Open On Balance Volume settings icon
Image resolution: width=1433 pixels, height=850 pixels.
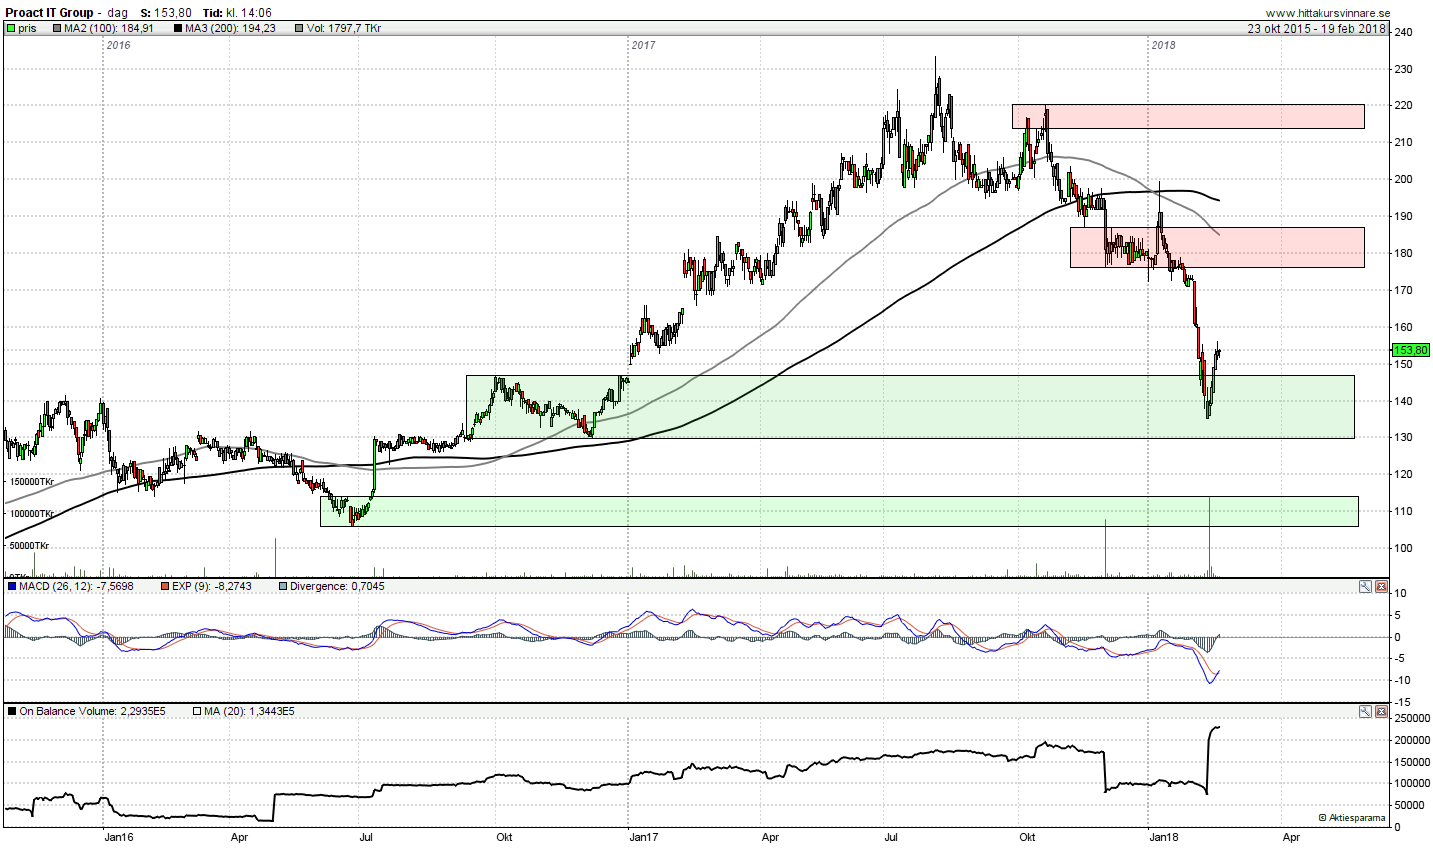1365,712
